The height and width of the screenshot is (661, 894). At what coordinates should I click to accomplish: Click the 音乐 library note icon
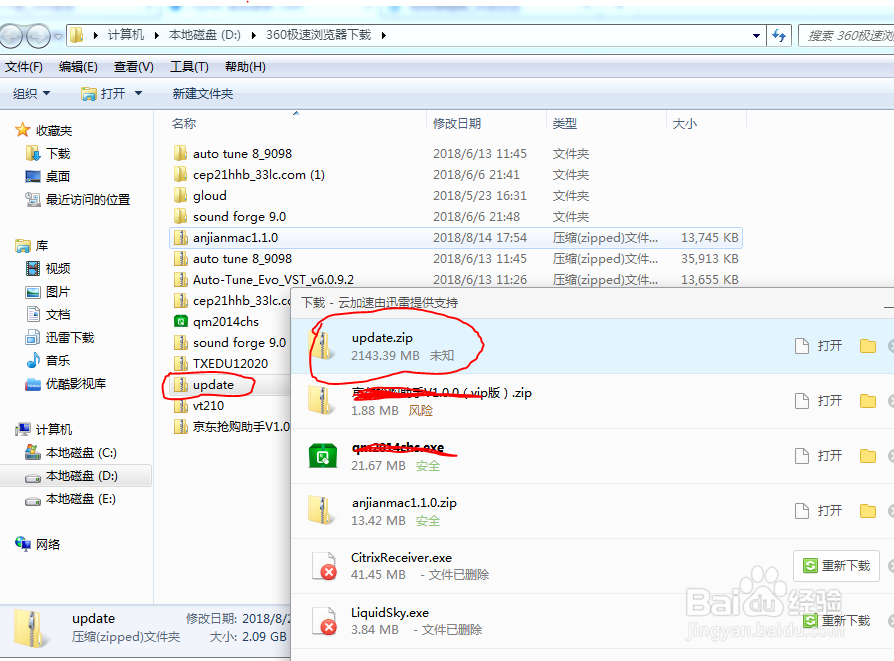pos(33,360)
